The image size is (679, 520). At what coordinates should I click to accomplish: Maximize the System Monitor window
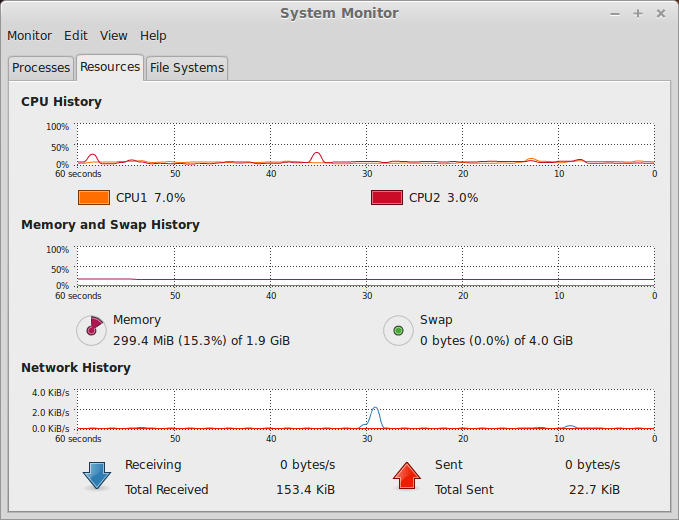coord(637,14)
